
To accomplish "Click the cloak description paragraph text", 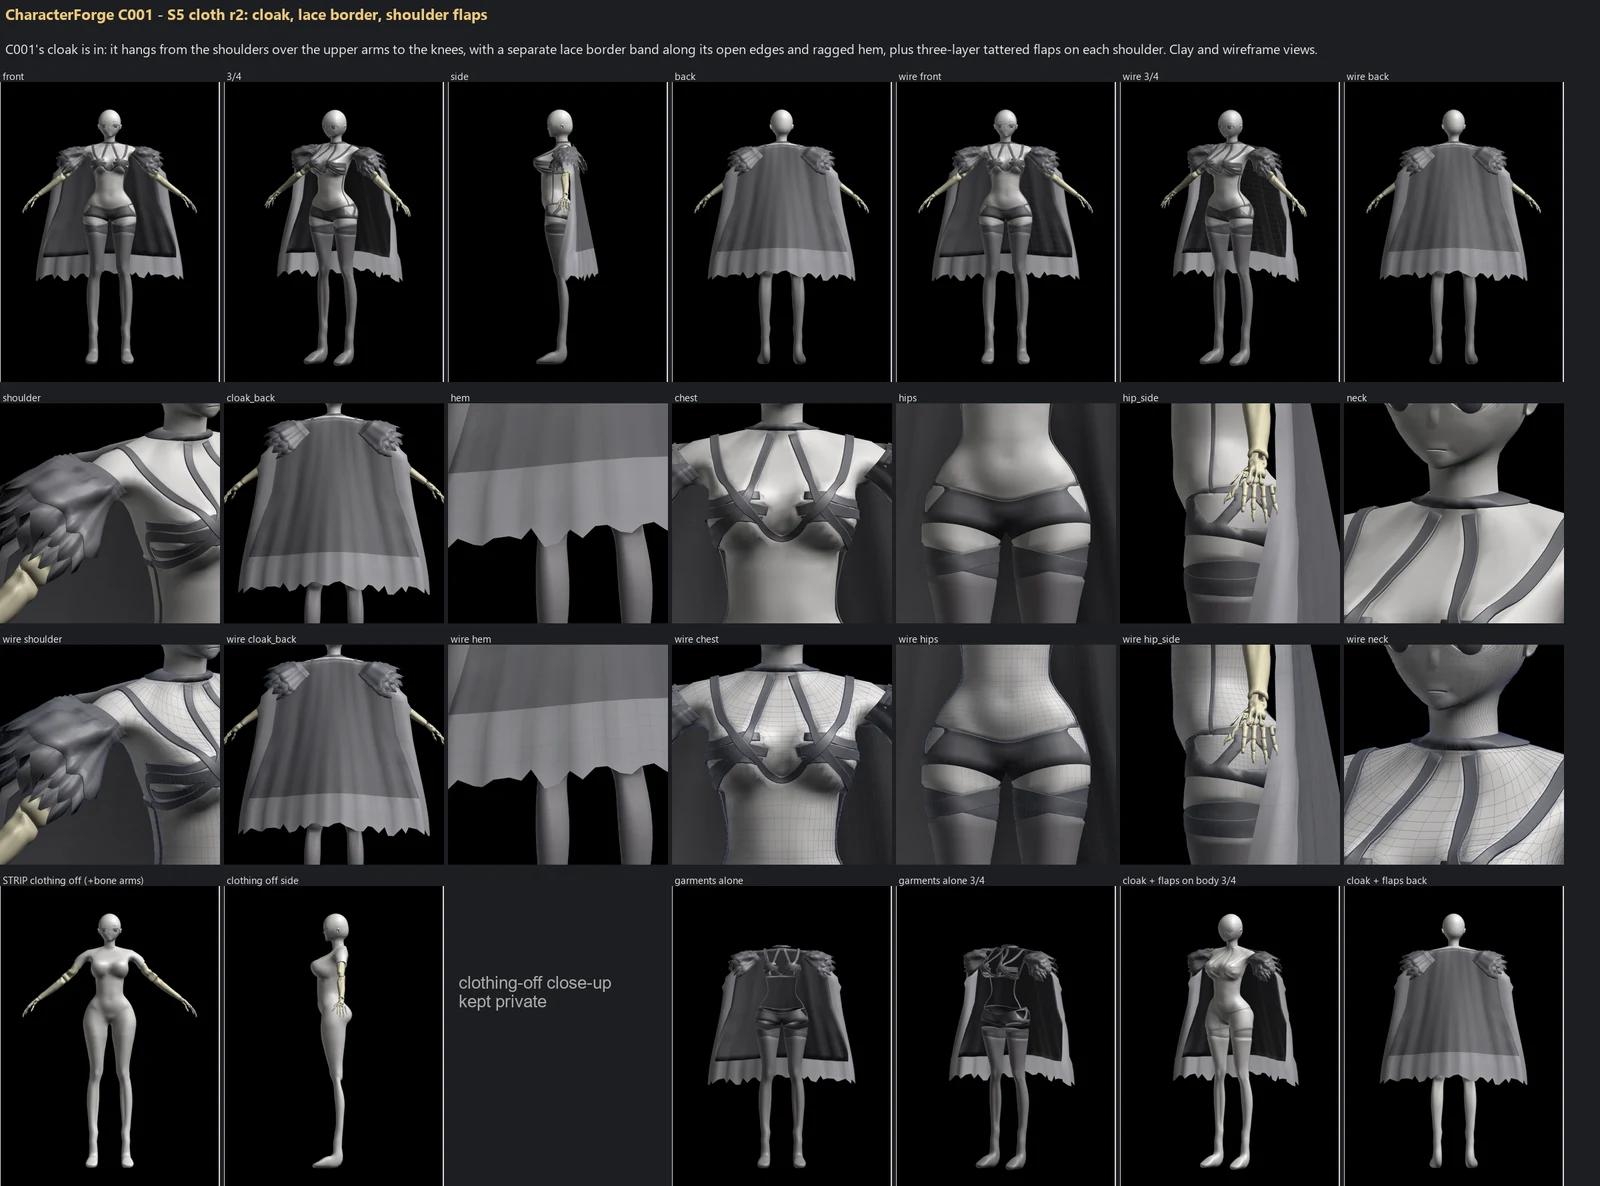I will (661, 49).
